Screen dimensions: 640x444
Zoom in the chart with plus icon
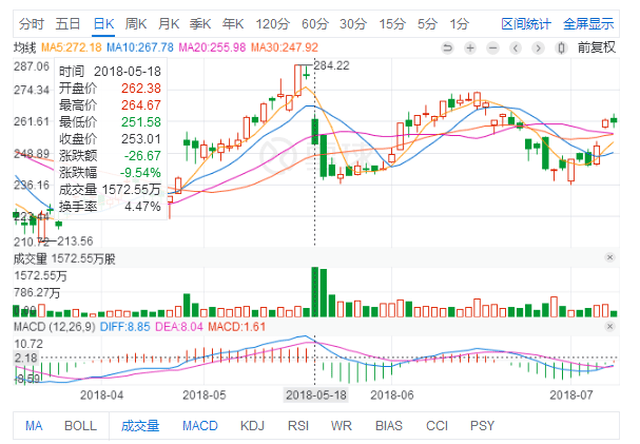click(x=470, y=48)
